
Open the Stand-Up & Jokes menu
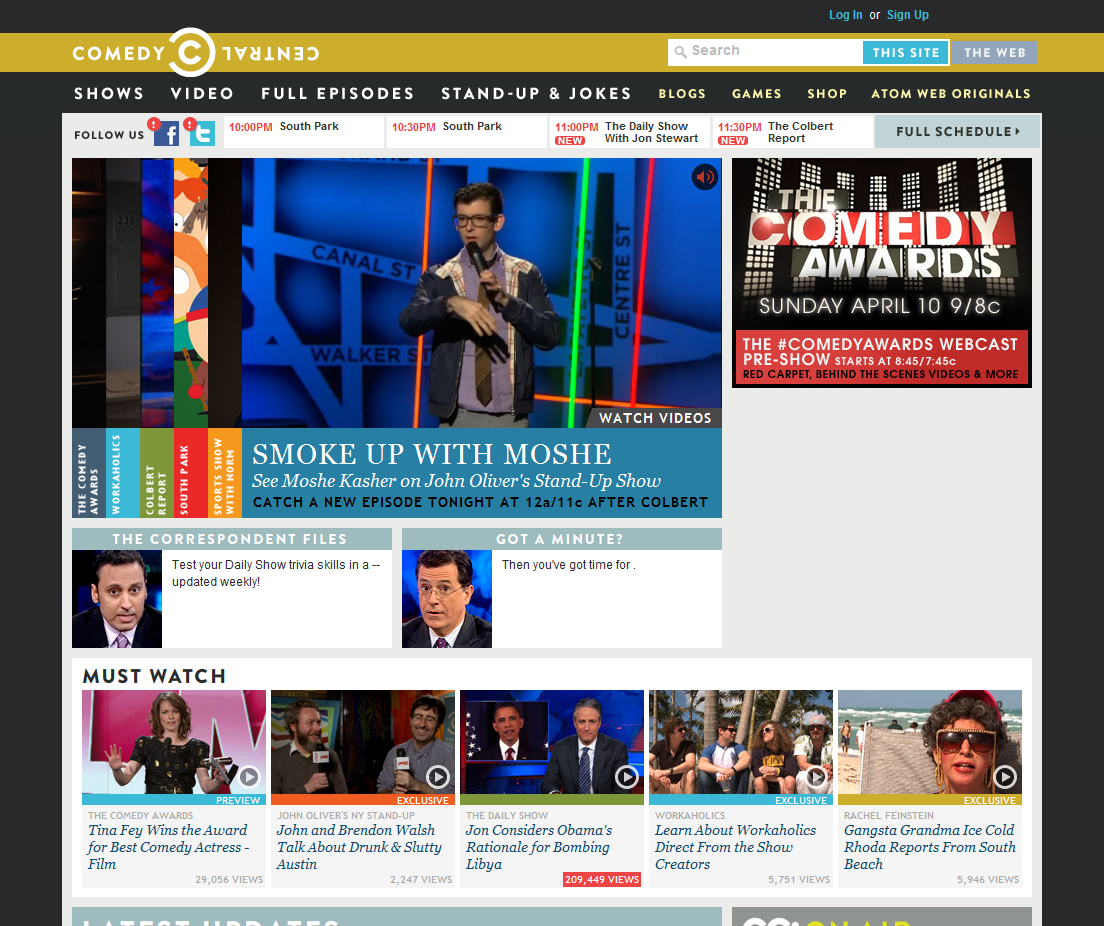tap(536, 94)
